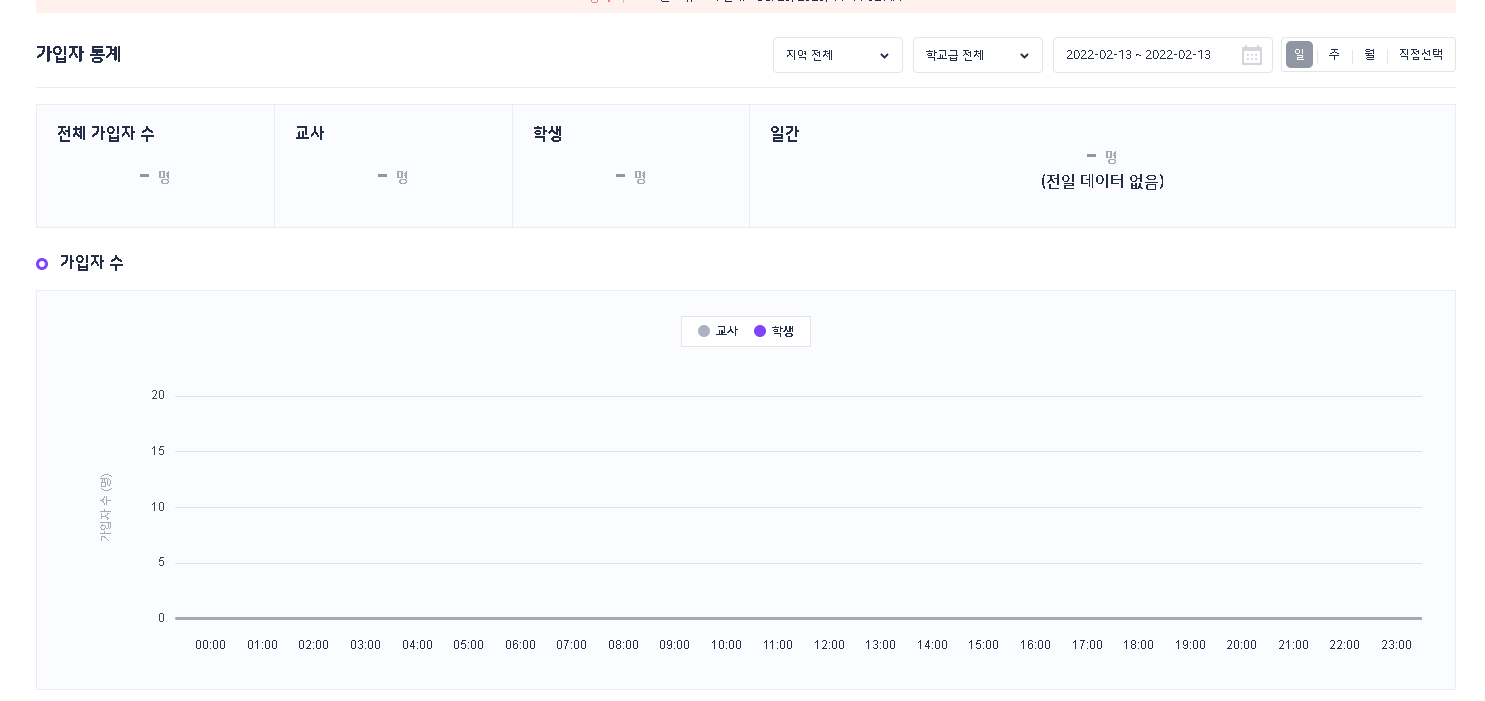Click the 가입자 통계 page heading
This screenshot has height=701, width=1485.
[79, 54]
